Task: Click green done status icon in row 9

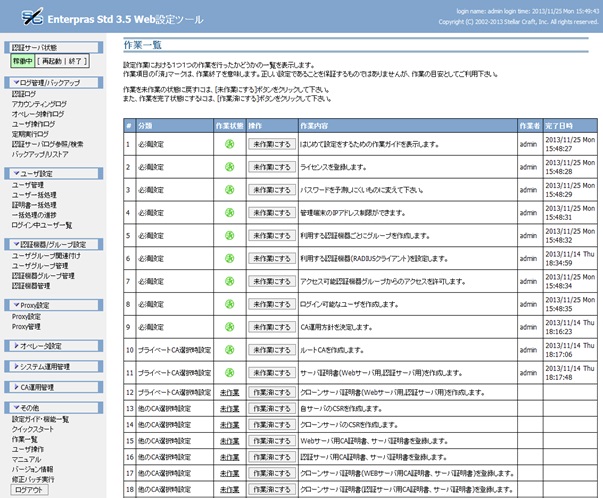Action: pyautogui.click(x=230, y=327)
